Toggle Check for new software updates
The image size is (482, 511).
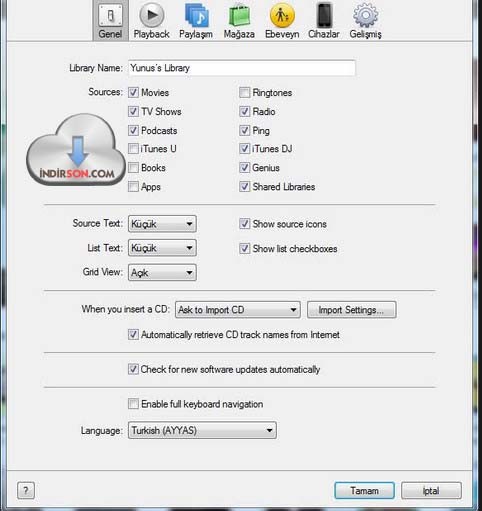tap(133, 369)
